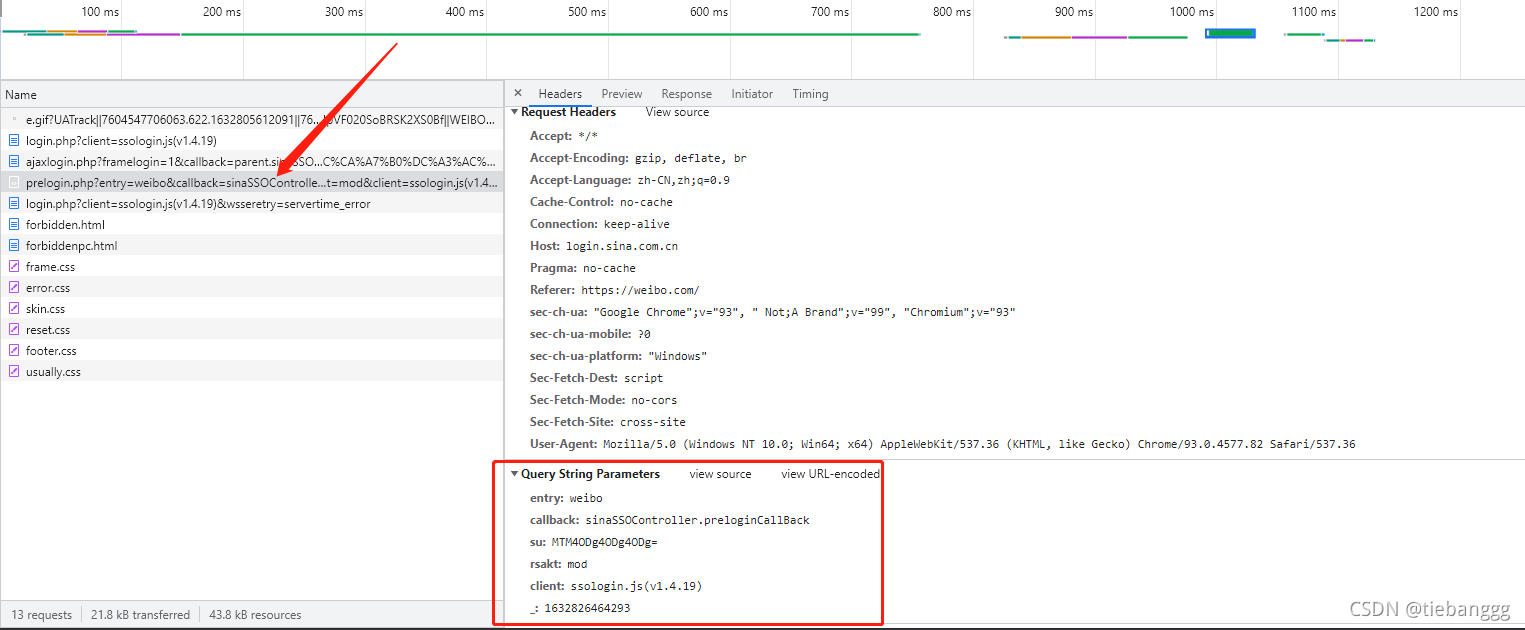Click the 500 ms timeline marker

coord(587,12)
